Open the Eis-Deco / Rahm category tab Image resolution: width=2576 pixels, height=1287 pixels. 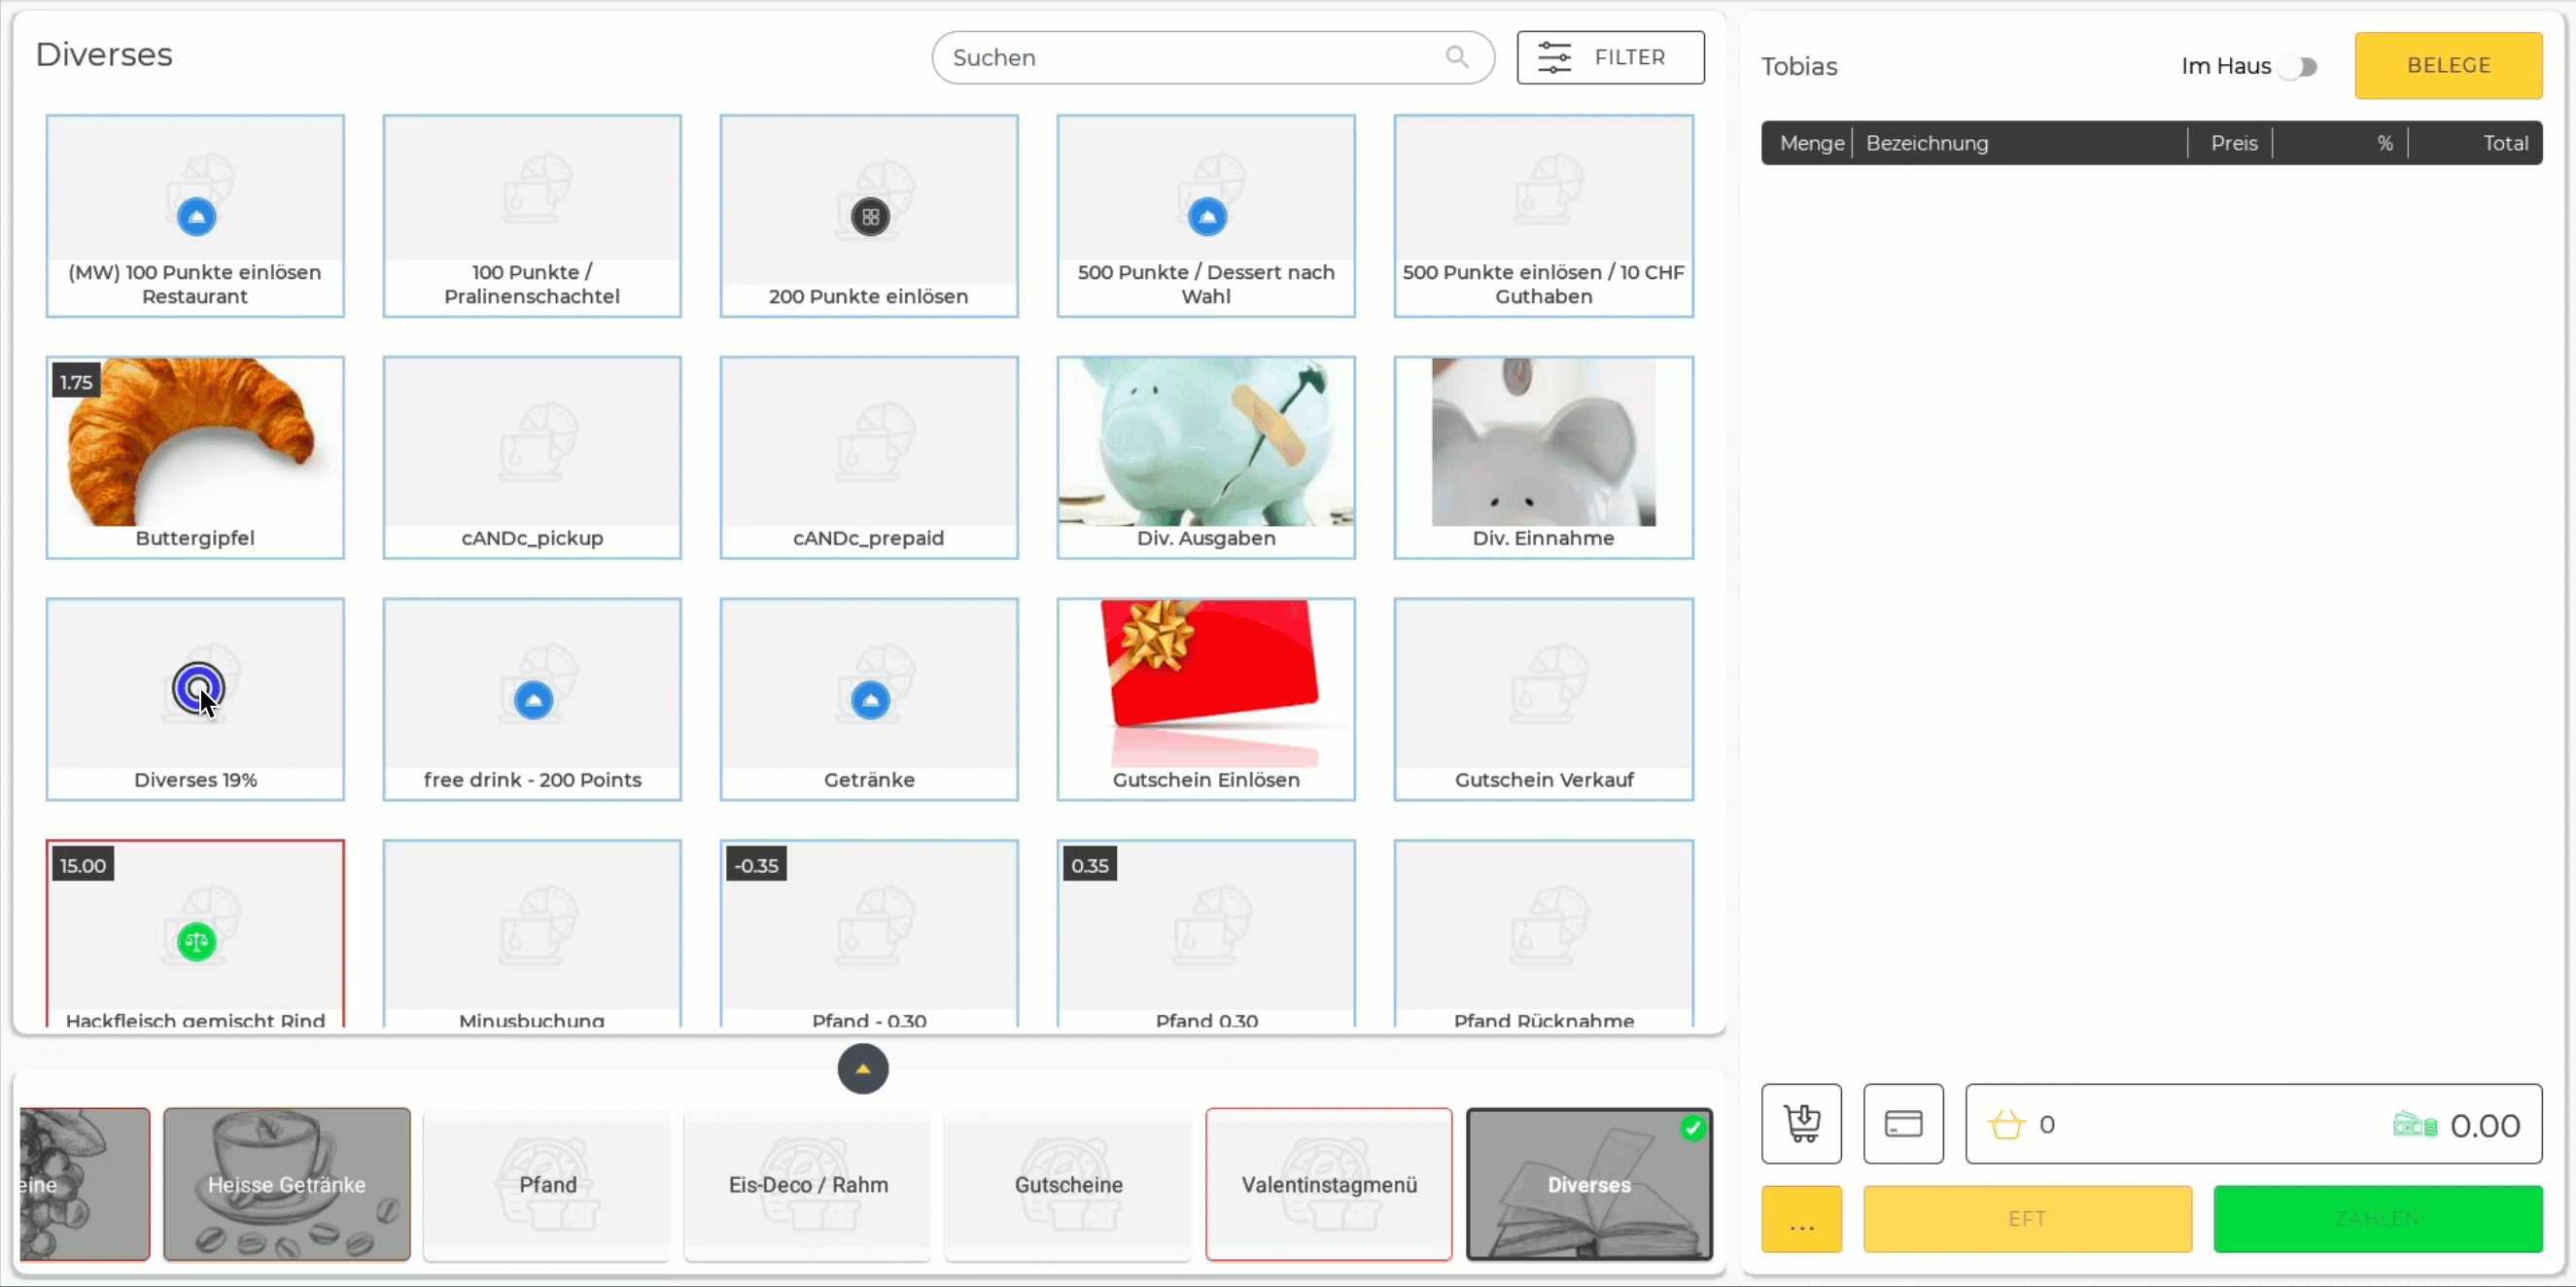(807, 1183)
